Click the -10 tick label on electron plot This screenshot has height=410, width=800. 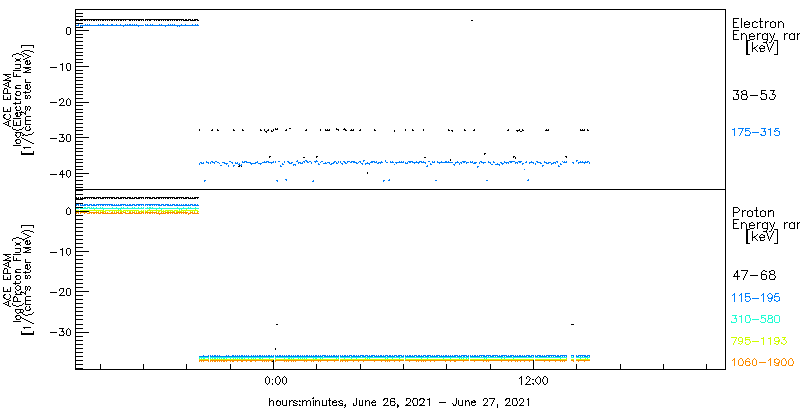[x=59, y=67]
